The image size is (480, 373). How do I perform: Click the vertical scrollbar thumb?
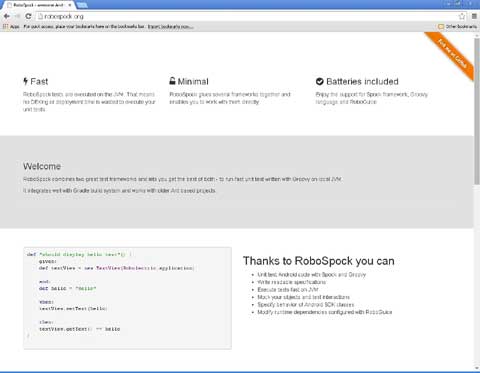(x=477, y=111)
